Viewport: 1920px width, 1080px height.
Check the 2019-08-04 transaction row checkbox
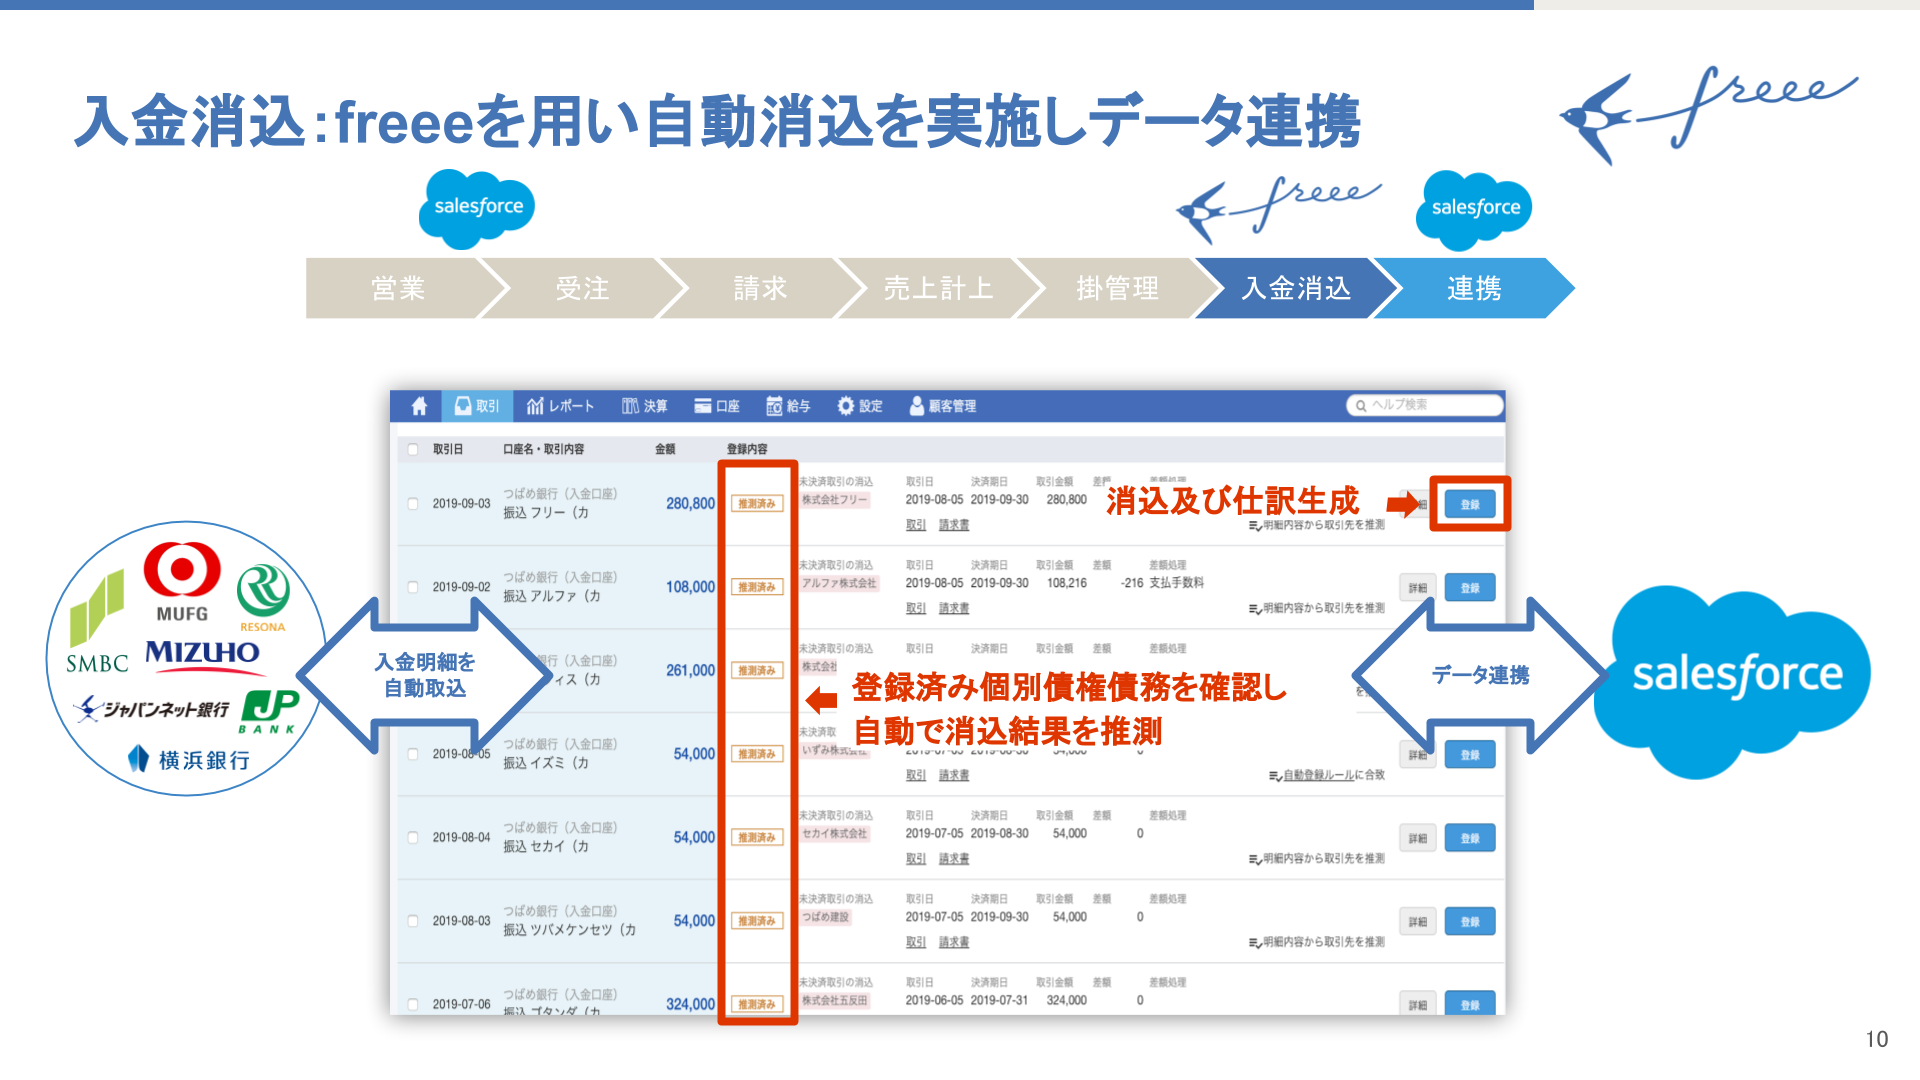click(x=413, y=838)
